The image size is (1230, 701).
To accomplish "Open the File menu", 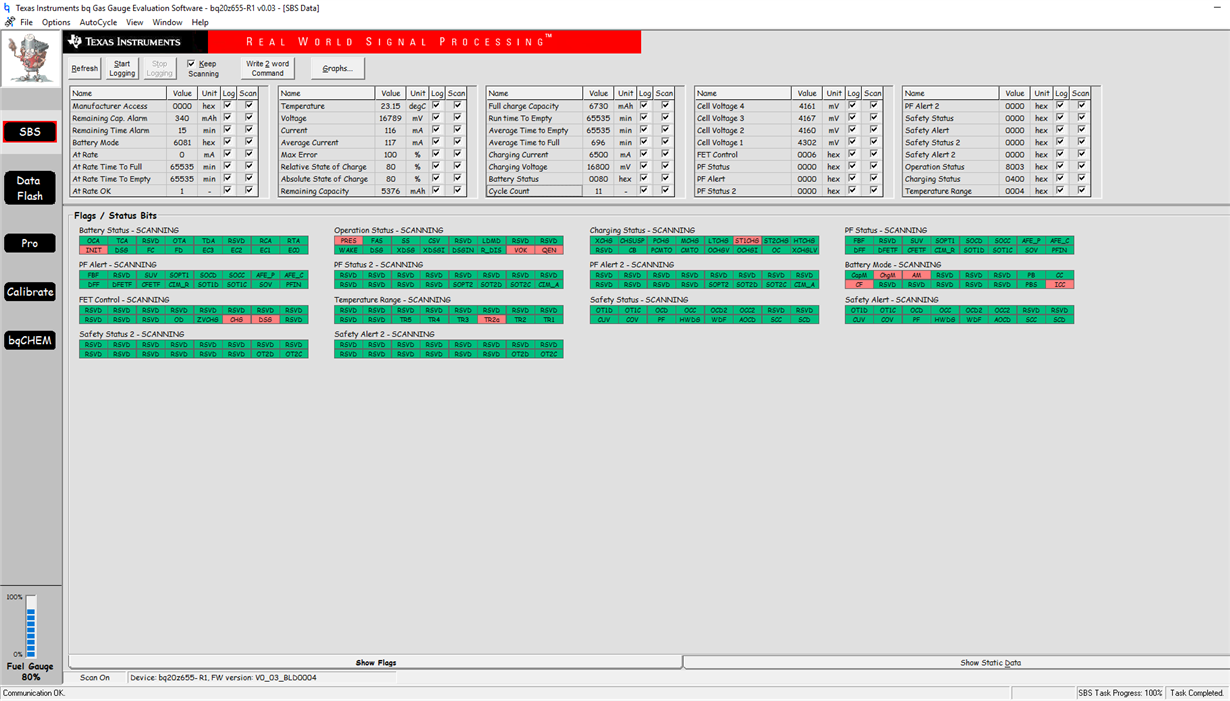I will (x=26, y=22).
